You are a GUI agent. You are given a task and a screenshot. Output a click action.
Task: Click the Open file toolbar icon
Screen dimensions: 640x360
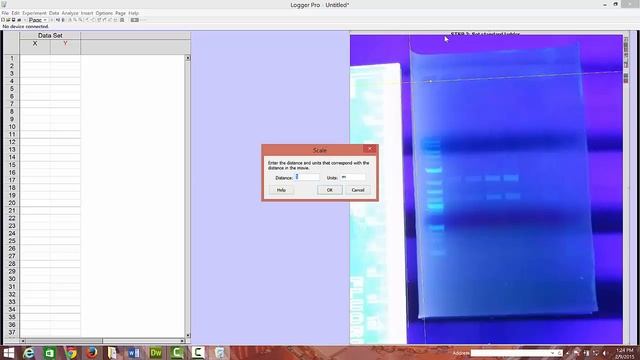[x=8, y=20]
